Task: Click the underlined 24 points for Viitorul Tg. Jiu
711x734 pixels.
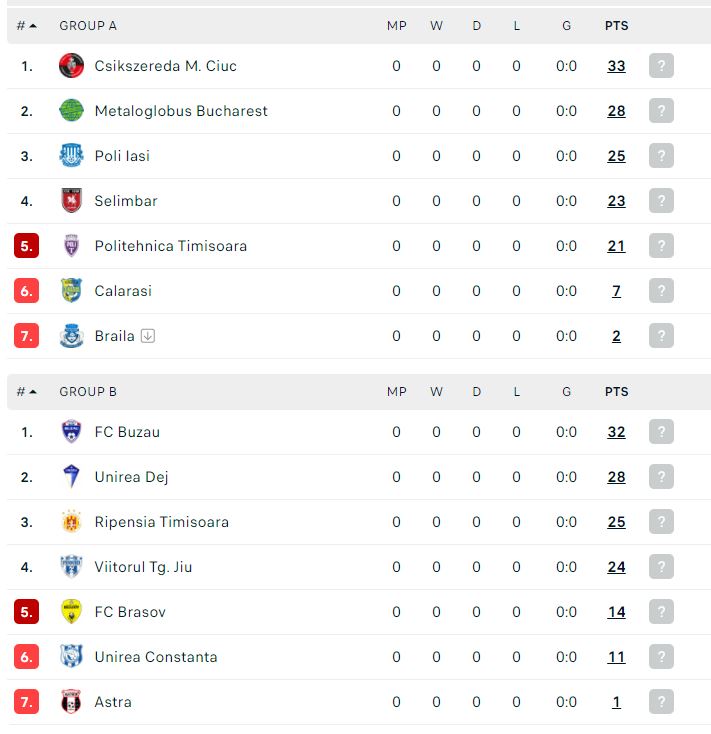Action: [616, 567]
